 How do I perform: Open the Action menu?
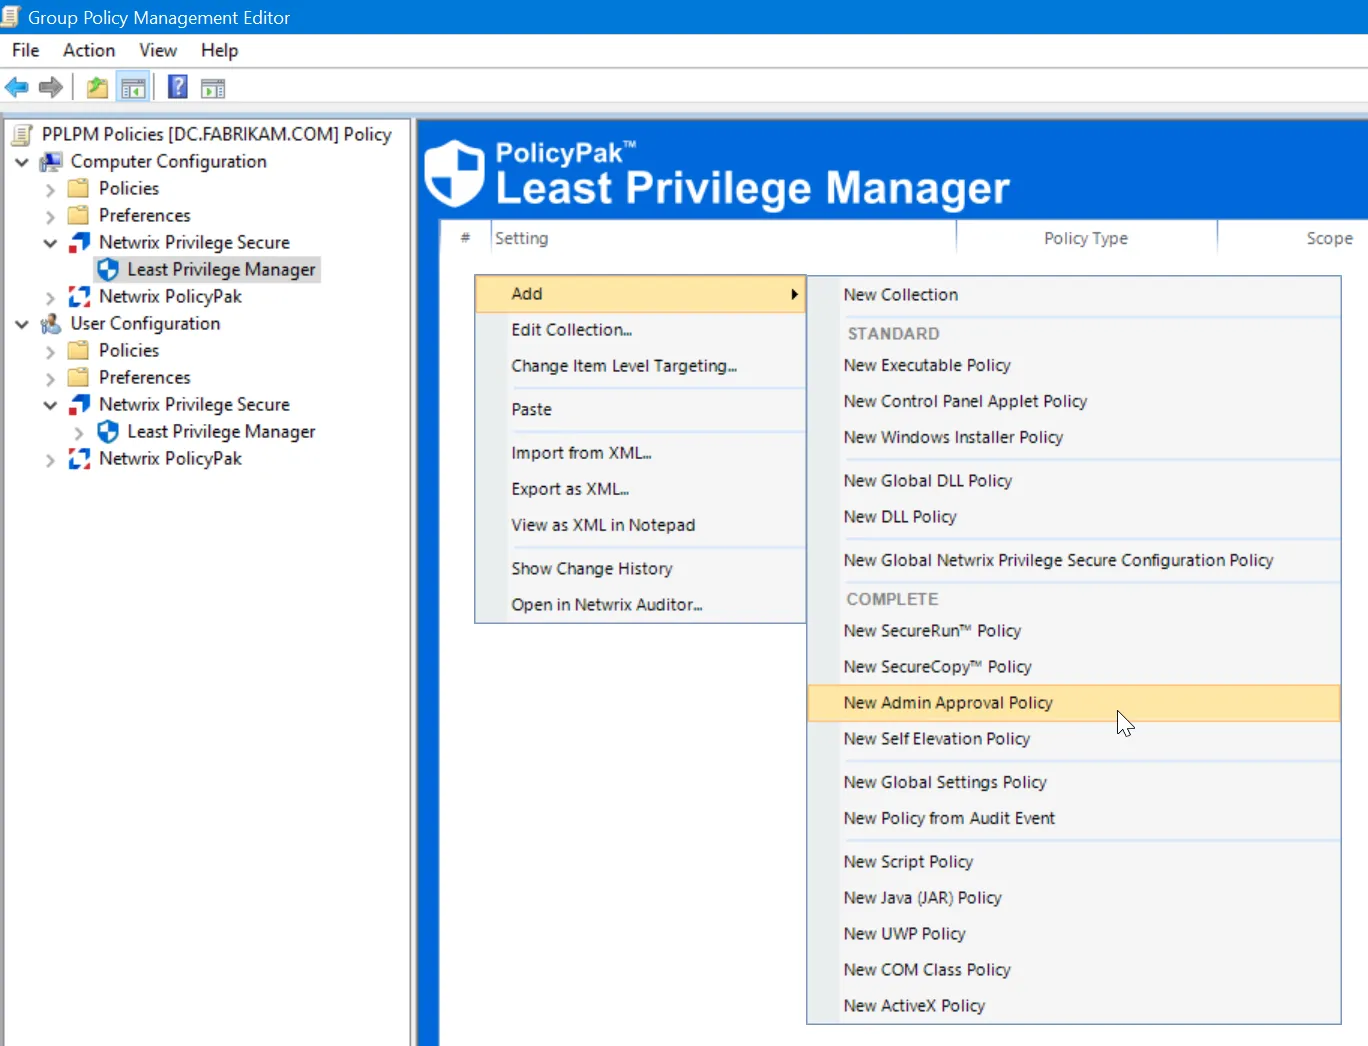(x=88, y=50)
